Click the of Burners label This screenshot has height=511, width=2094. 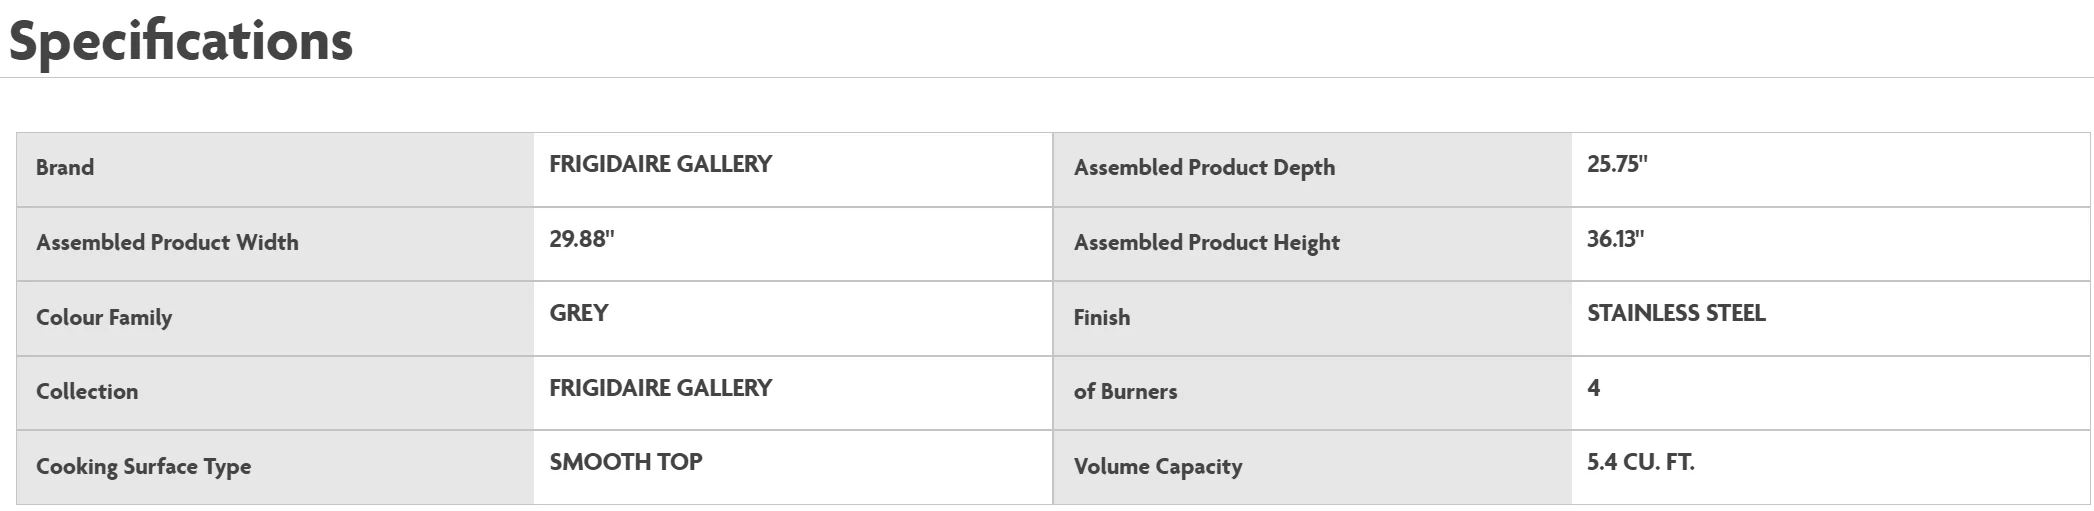click(x=1125, y=392)
